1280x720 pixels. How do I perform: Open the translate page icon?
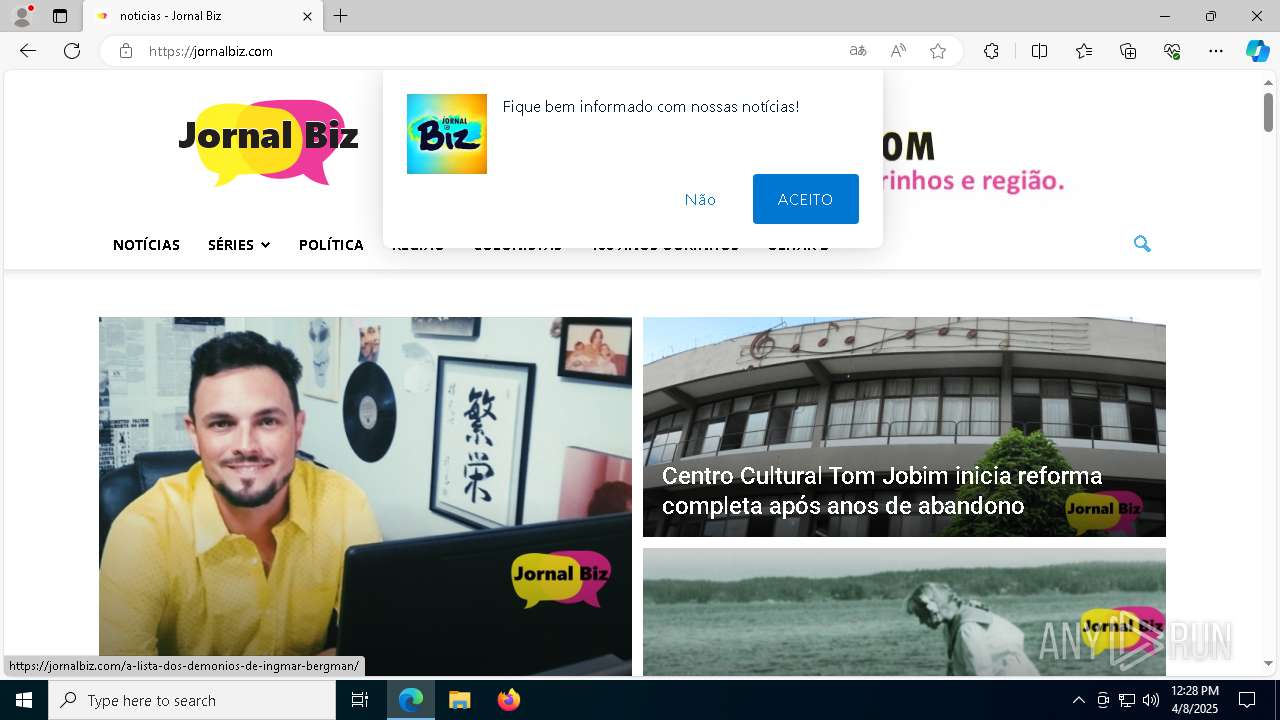click(x=858, y=51)
